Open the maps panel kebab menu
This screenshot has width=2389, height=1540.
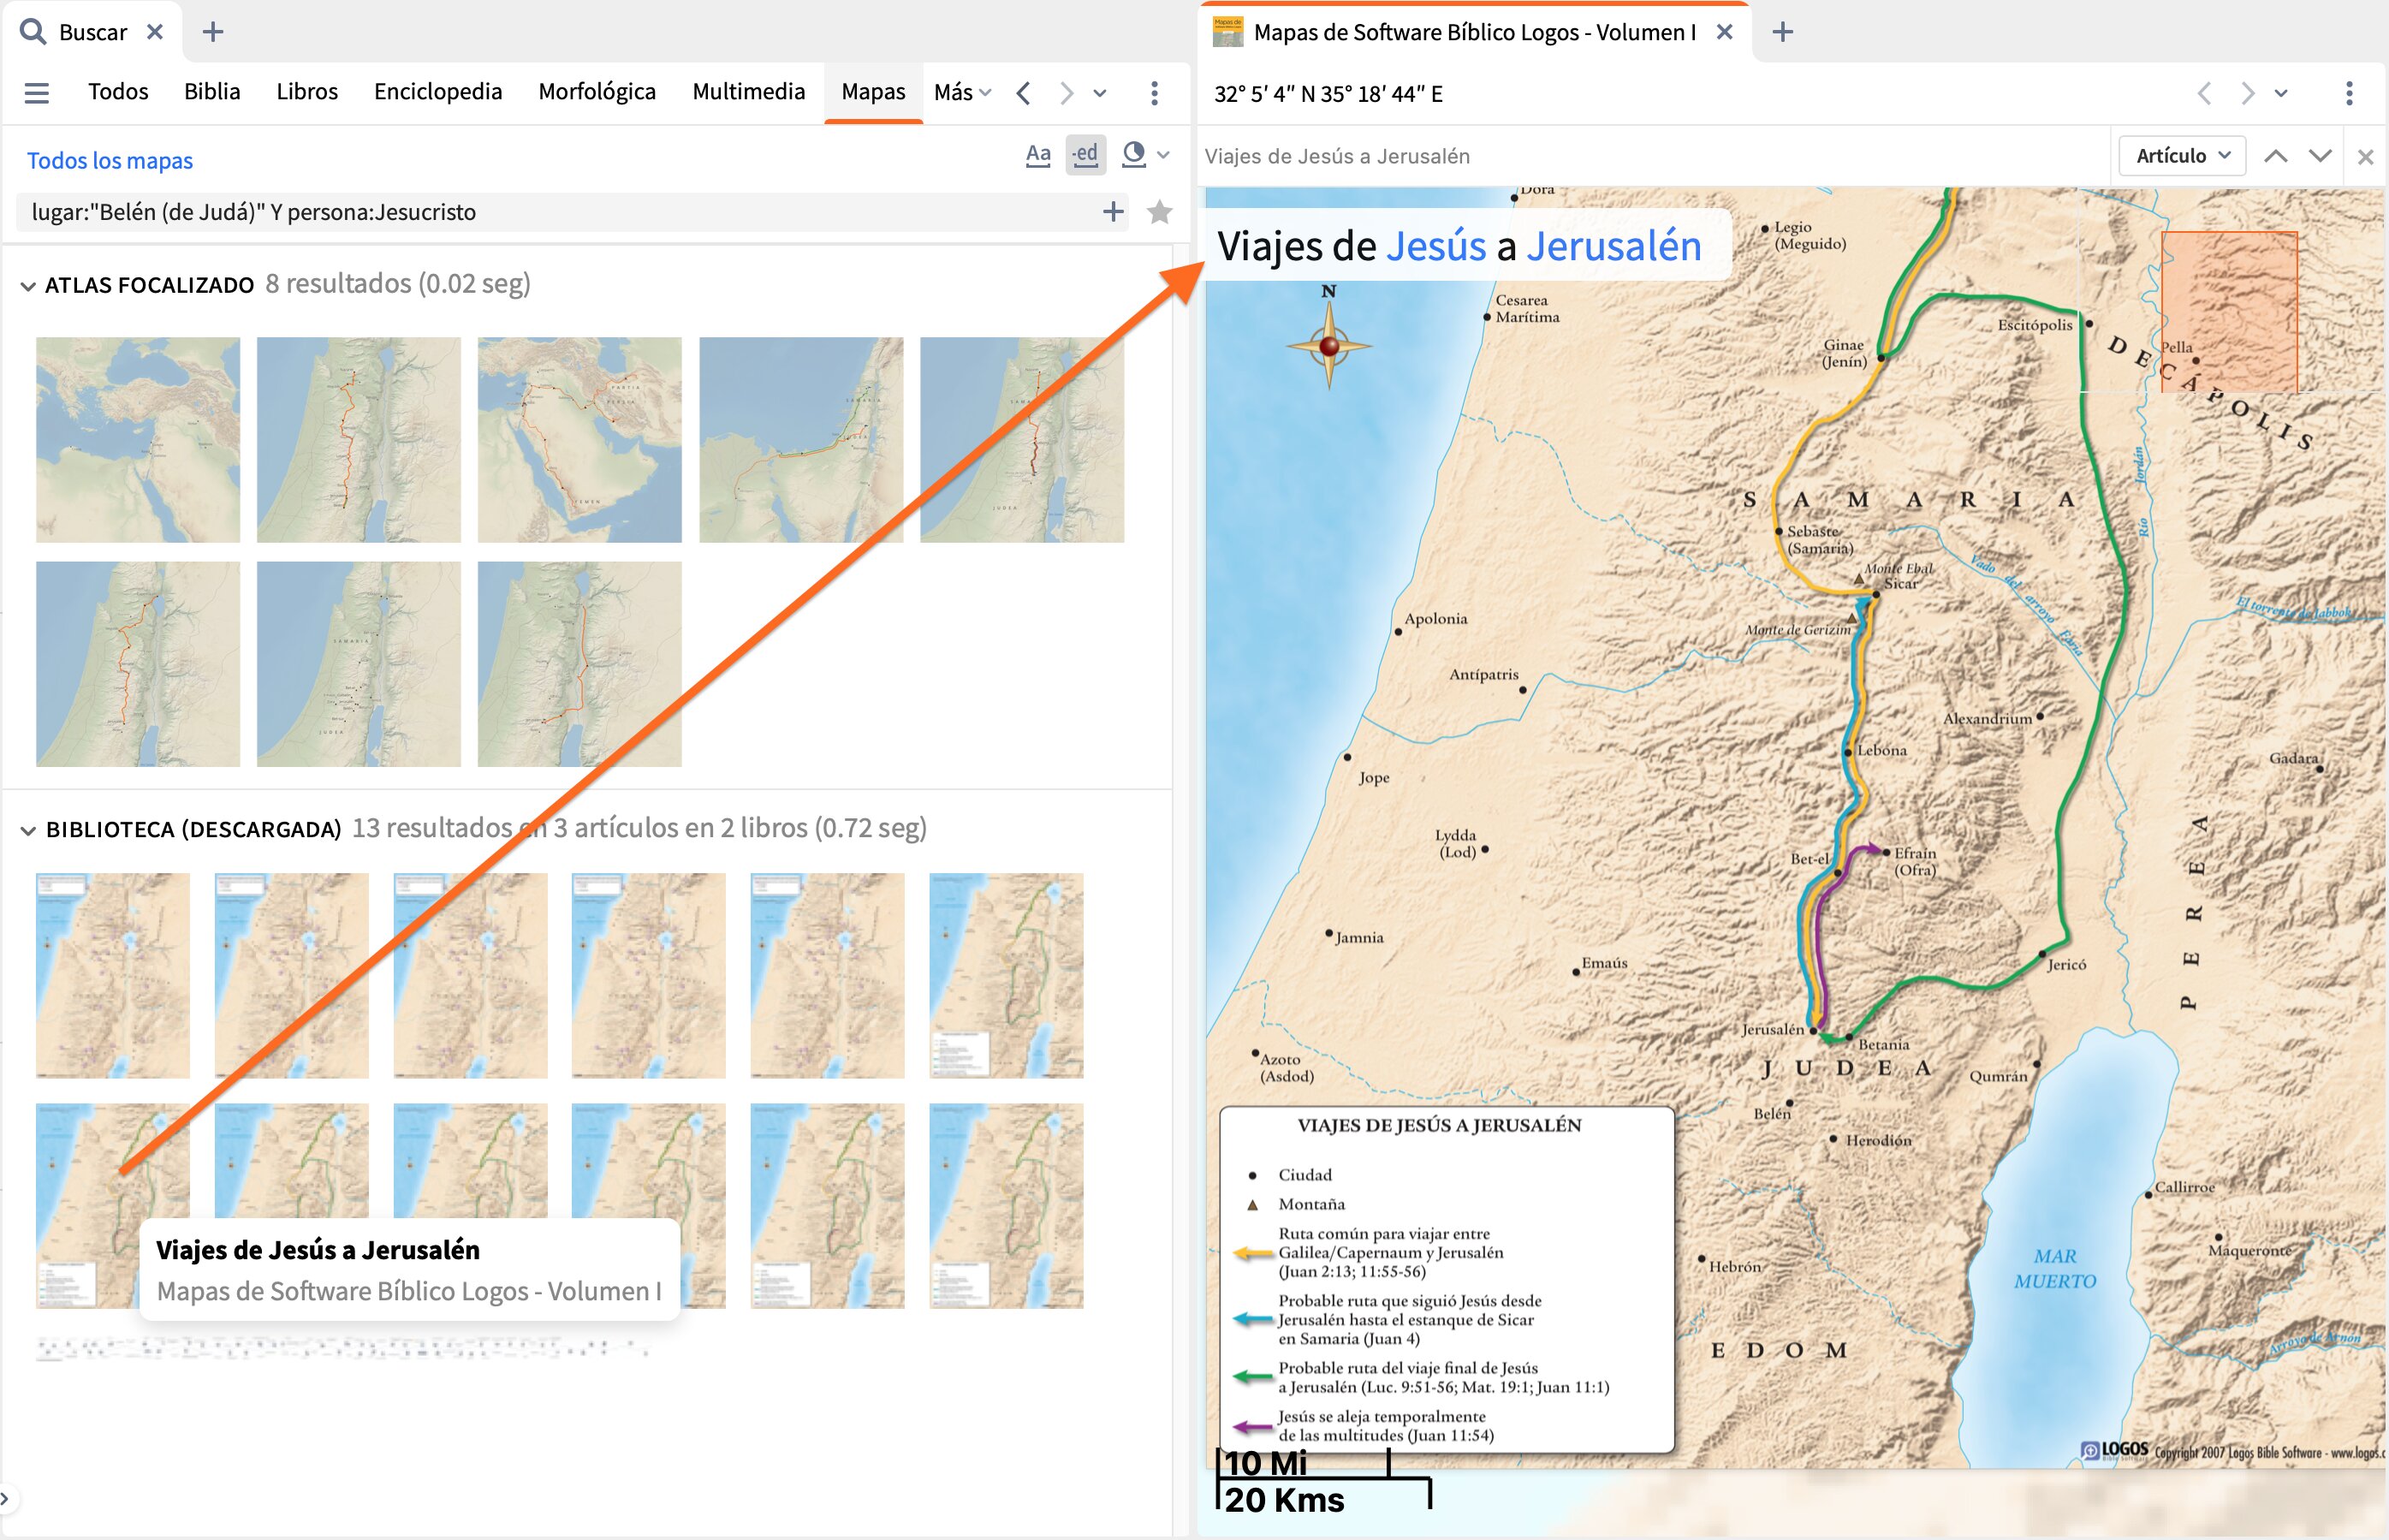[2349, 93]
